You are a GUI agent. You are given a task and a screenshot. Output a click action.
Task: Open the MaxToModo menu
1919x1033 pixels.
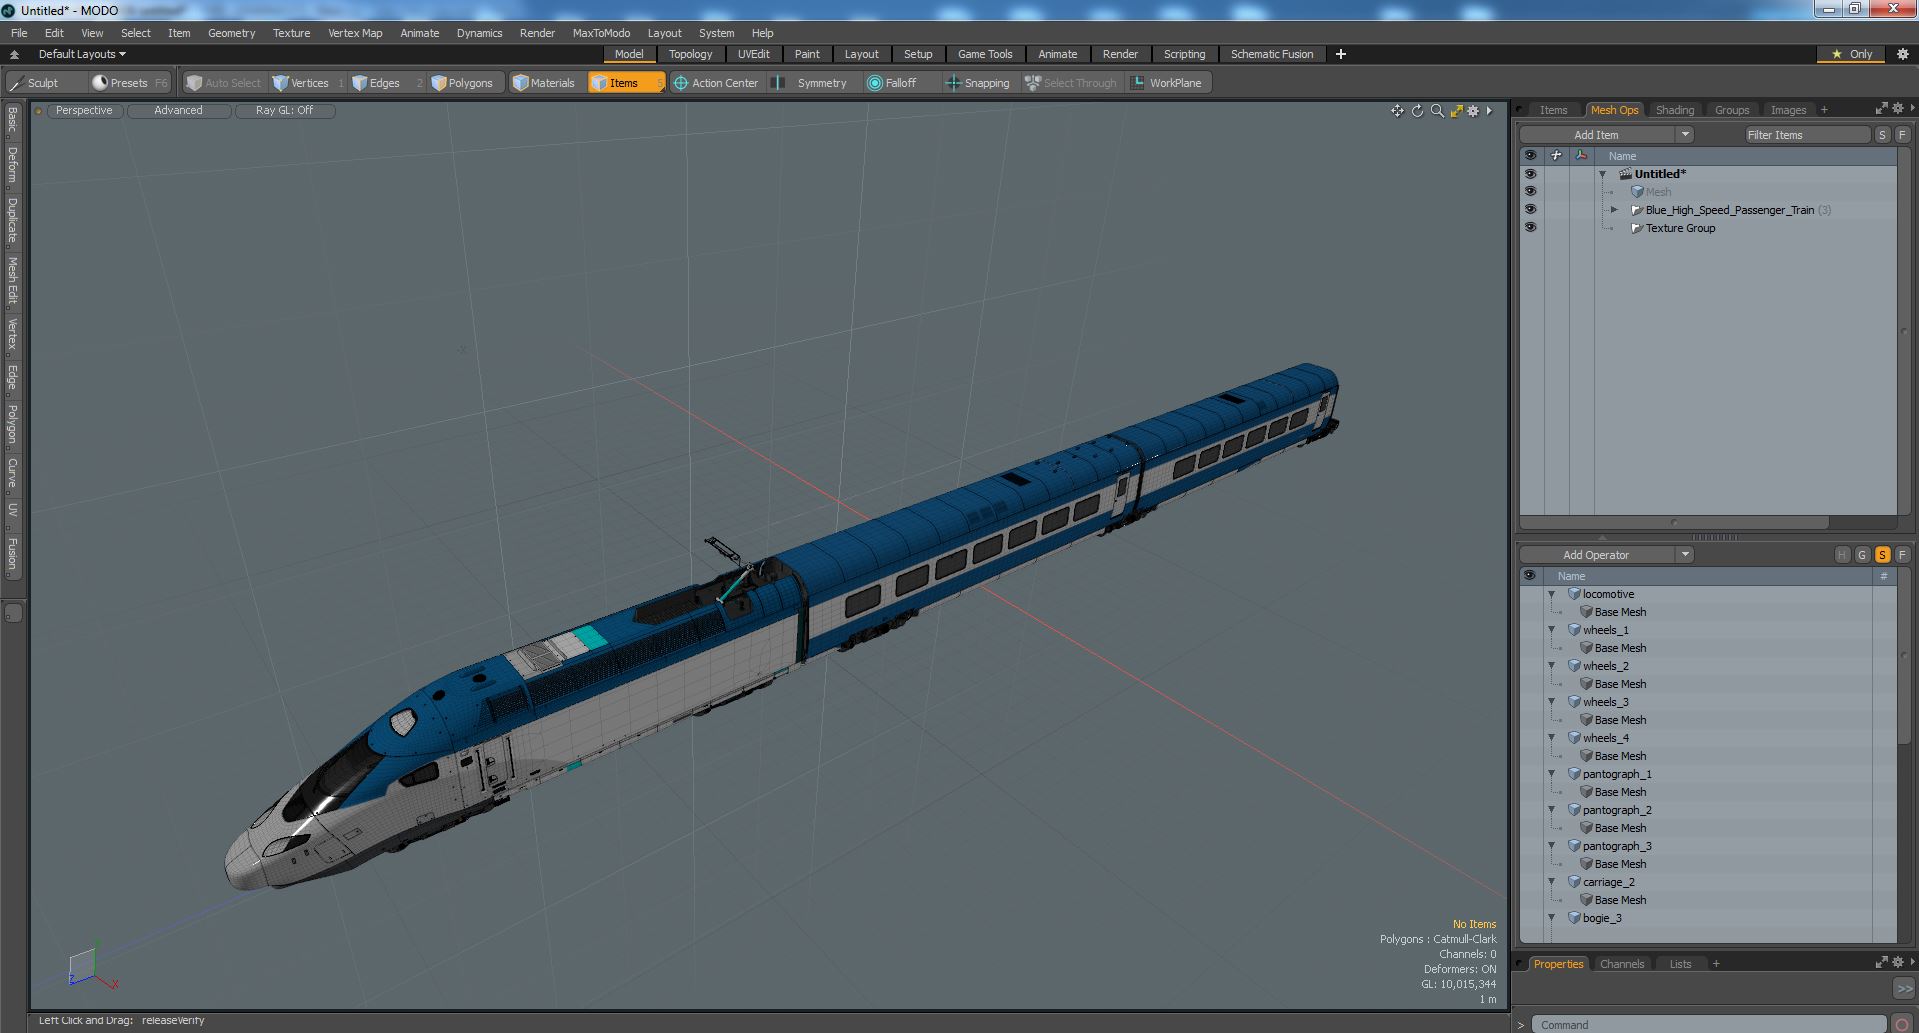coord(601,33)
